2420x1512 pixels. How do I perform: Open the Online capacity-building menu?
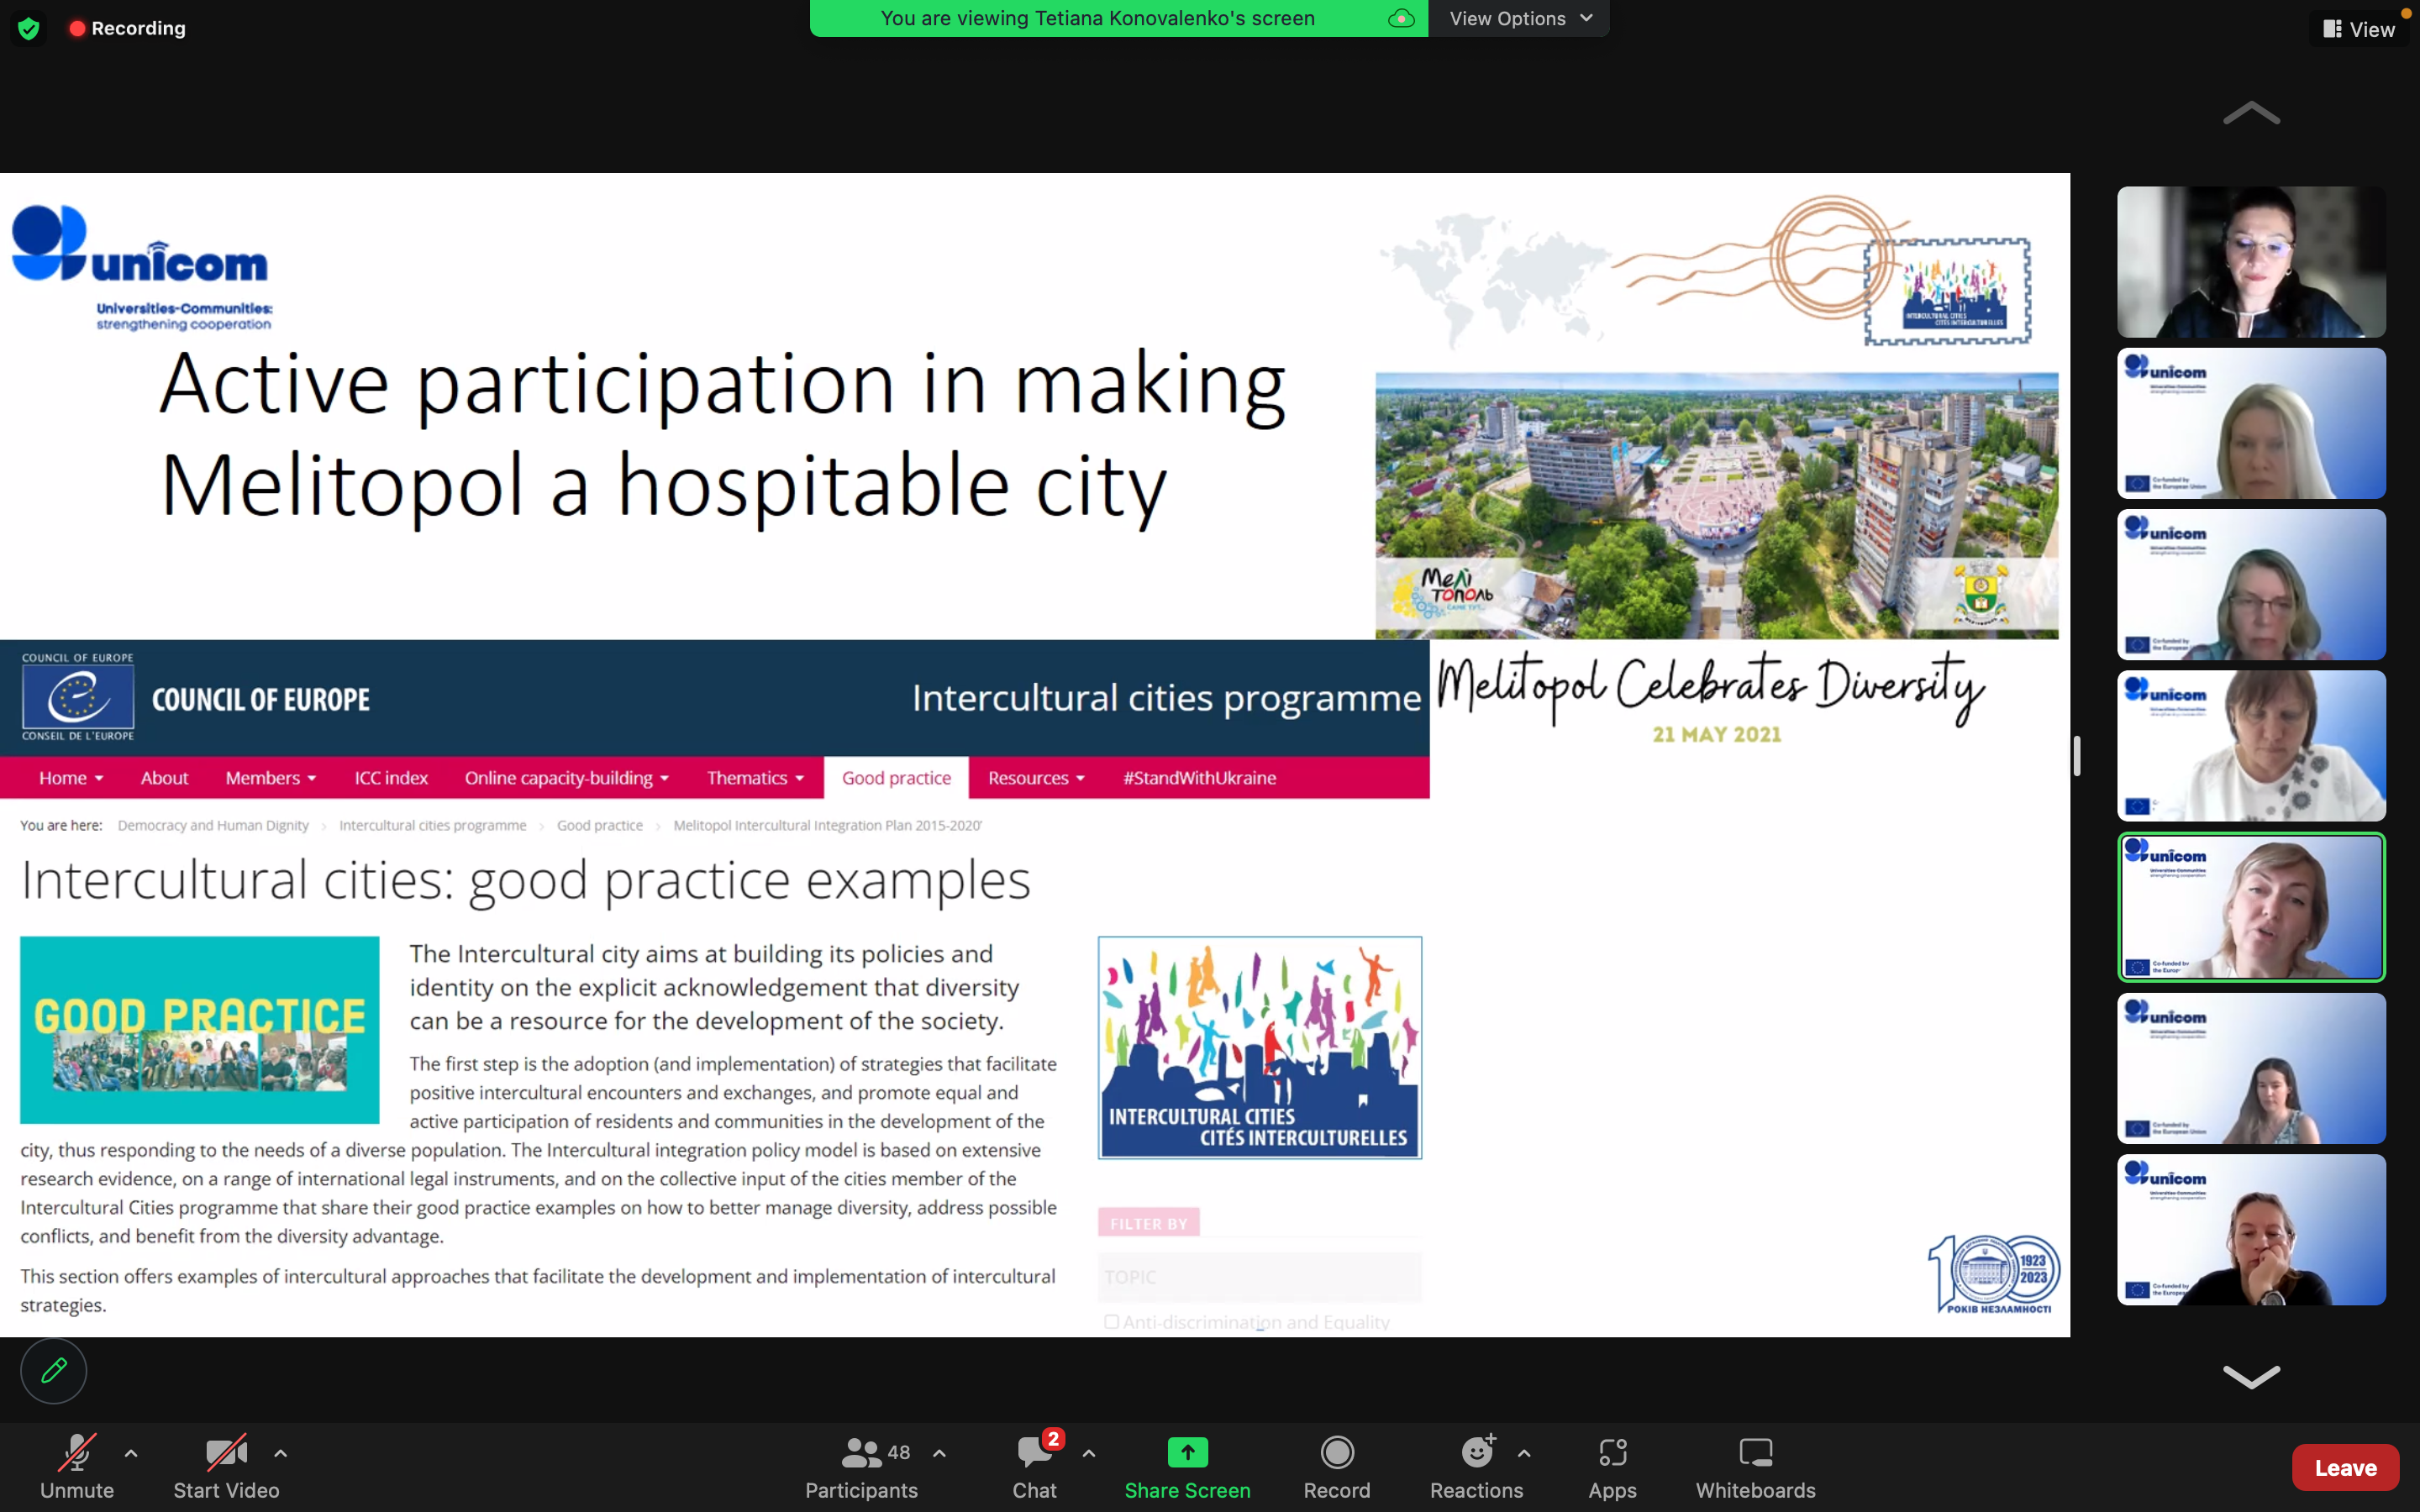click(x=567, y=778)
